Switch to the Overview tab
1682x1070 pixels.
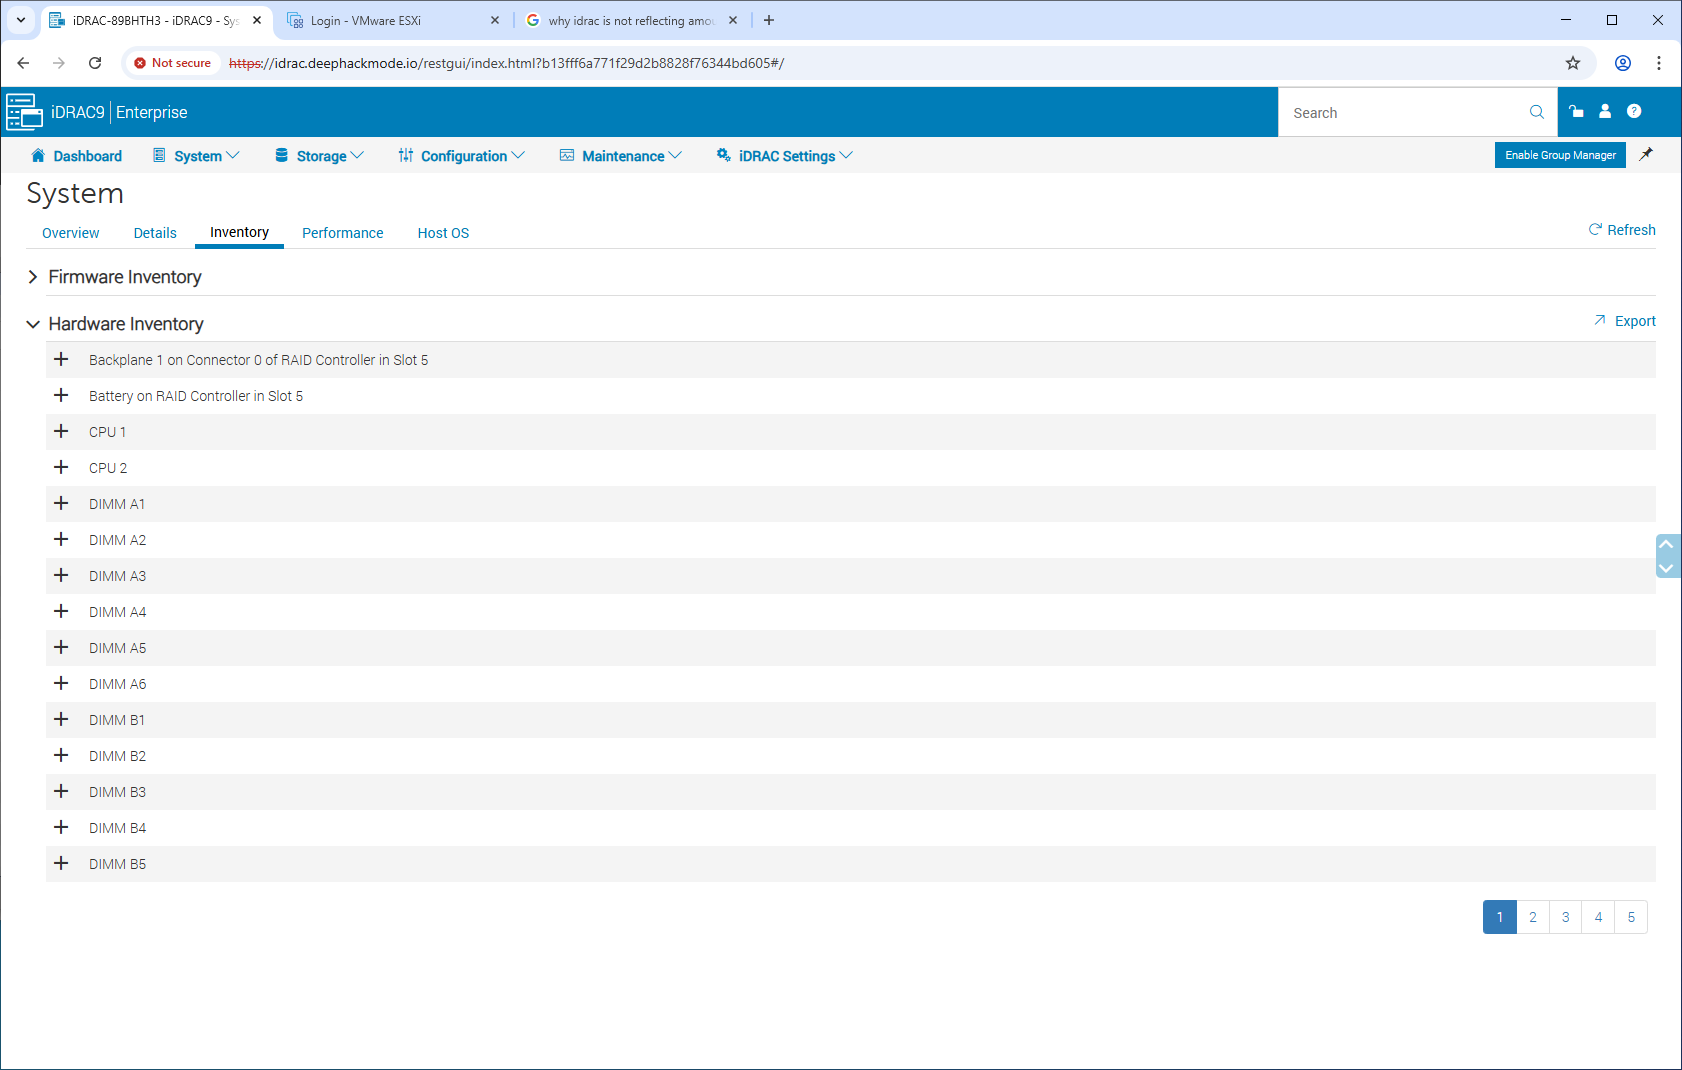tap(70, 233)
